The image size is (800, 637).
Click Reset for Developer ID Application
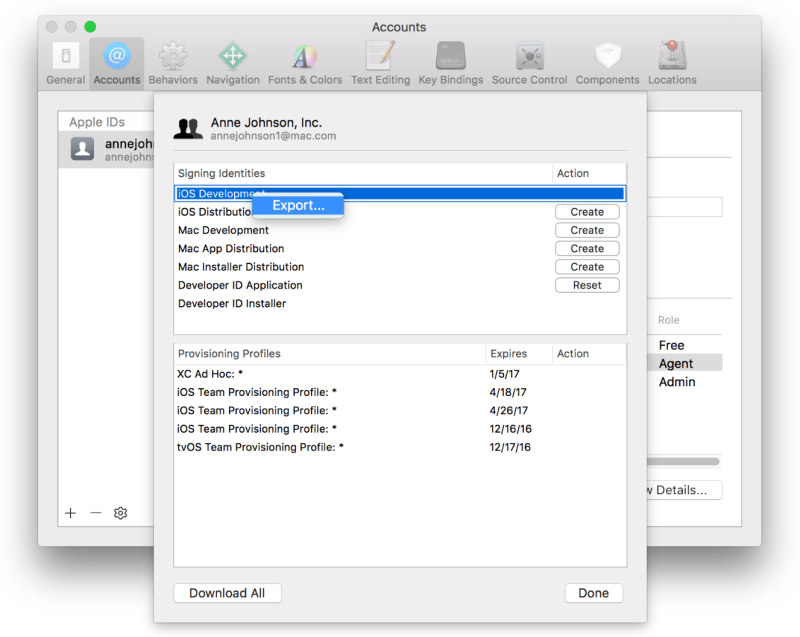[x=587, y=285]
